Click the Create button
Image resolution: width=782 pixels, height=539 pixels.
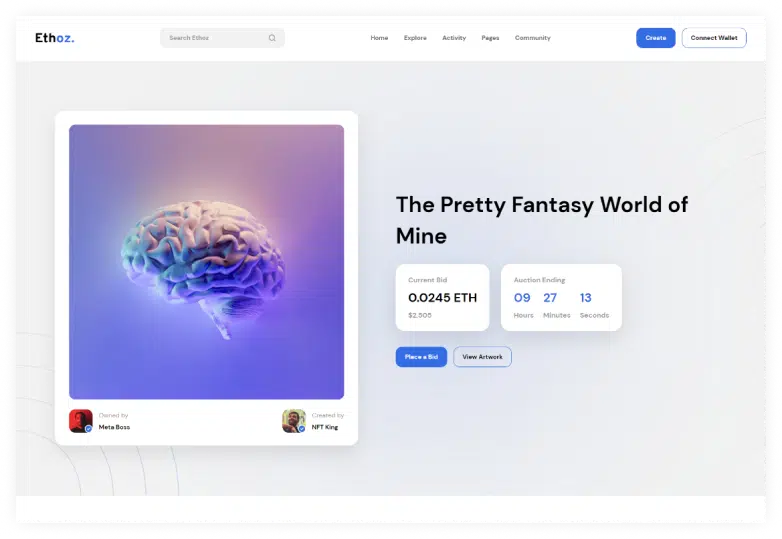coord(656,38)
